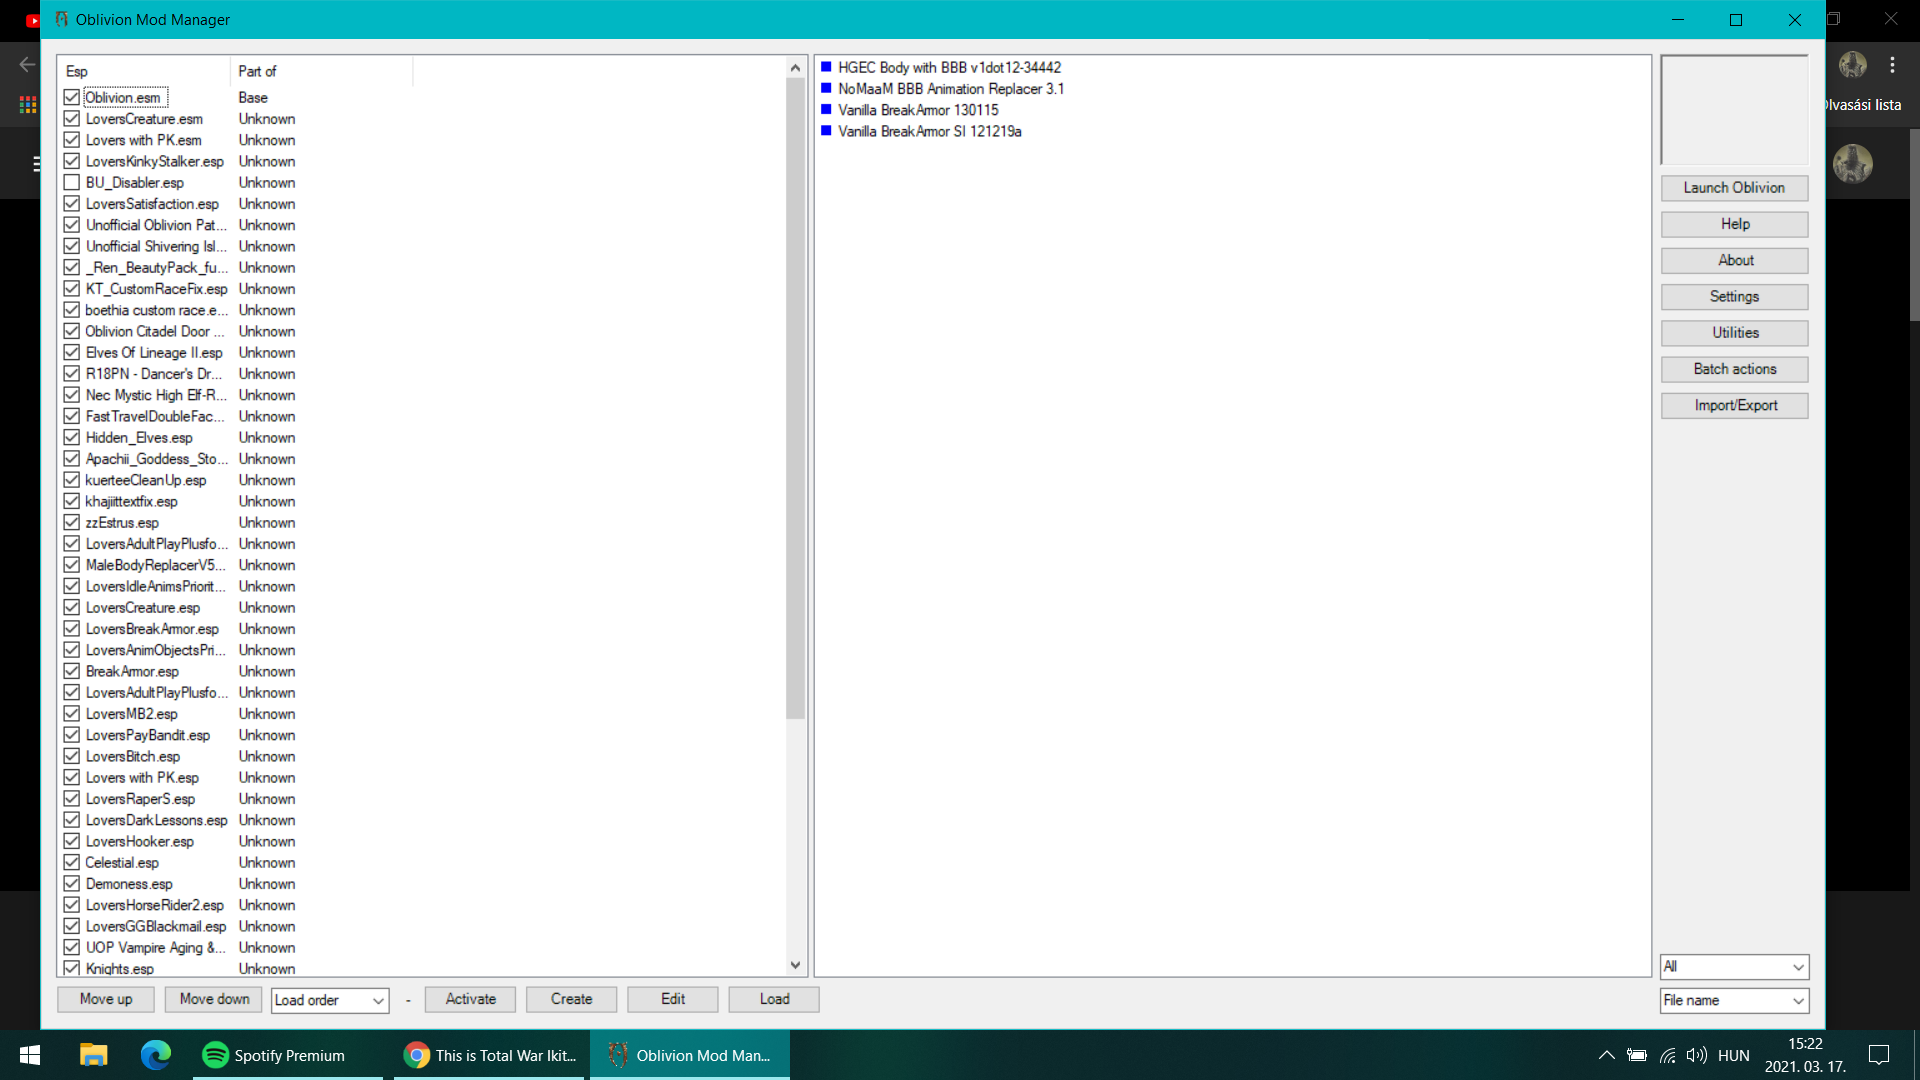Switch to Chrome Total War taskbar item

click(491, 1055)
